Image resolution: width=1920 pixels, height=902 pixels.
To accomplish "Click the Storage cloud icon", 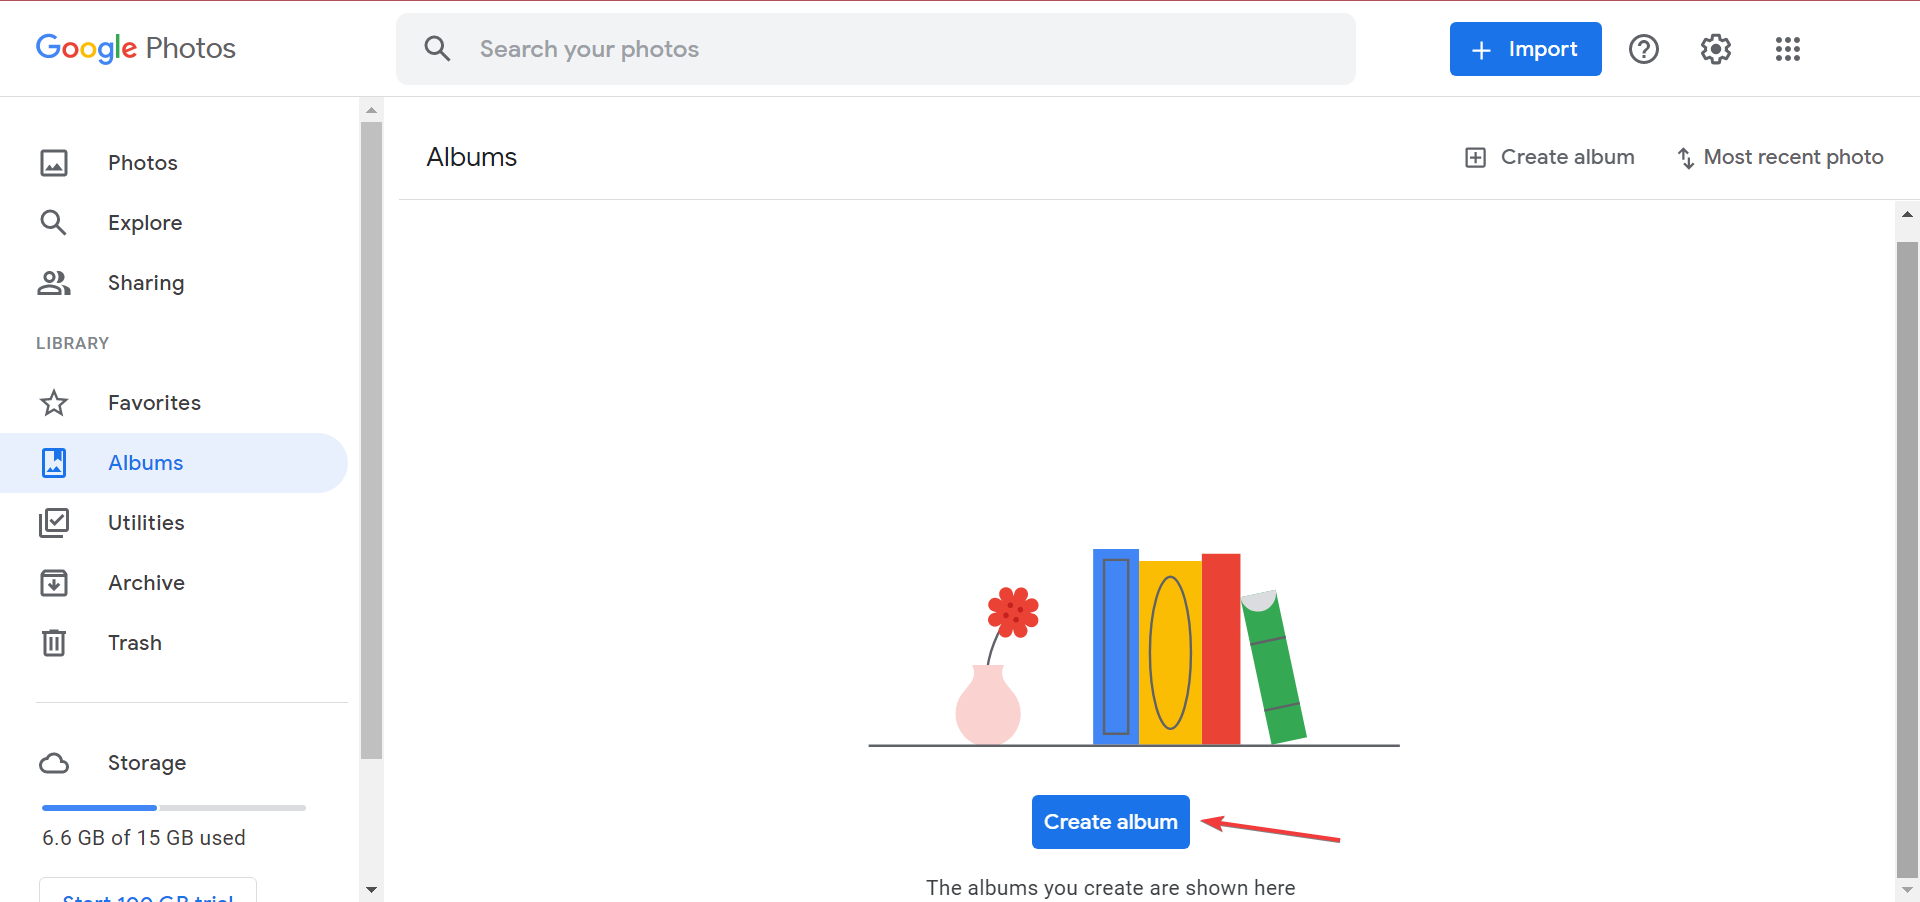I will coord(54,763).
